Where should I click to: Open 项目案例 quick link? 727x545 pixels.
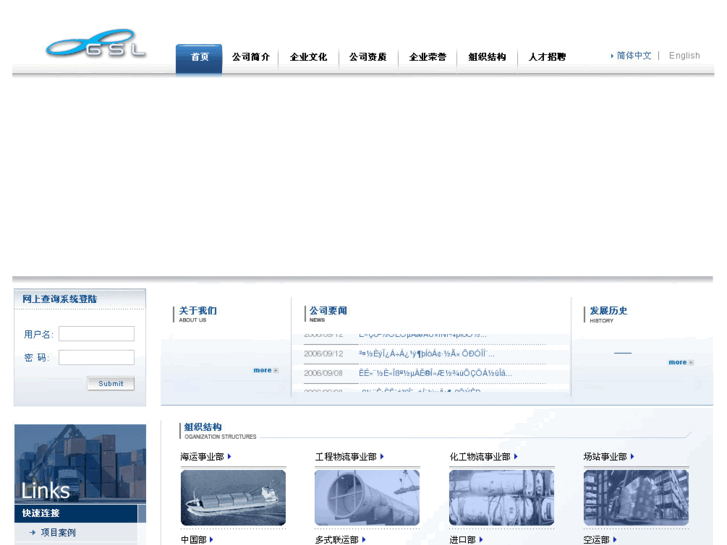(x=58, y=532)
